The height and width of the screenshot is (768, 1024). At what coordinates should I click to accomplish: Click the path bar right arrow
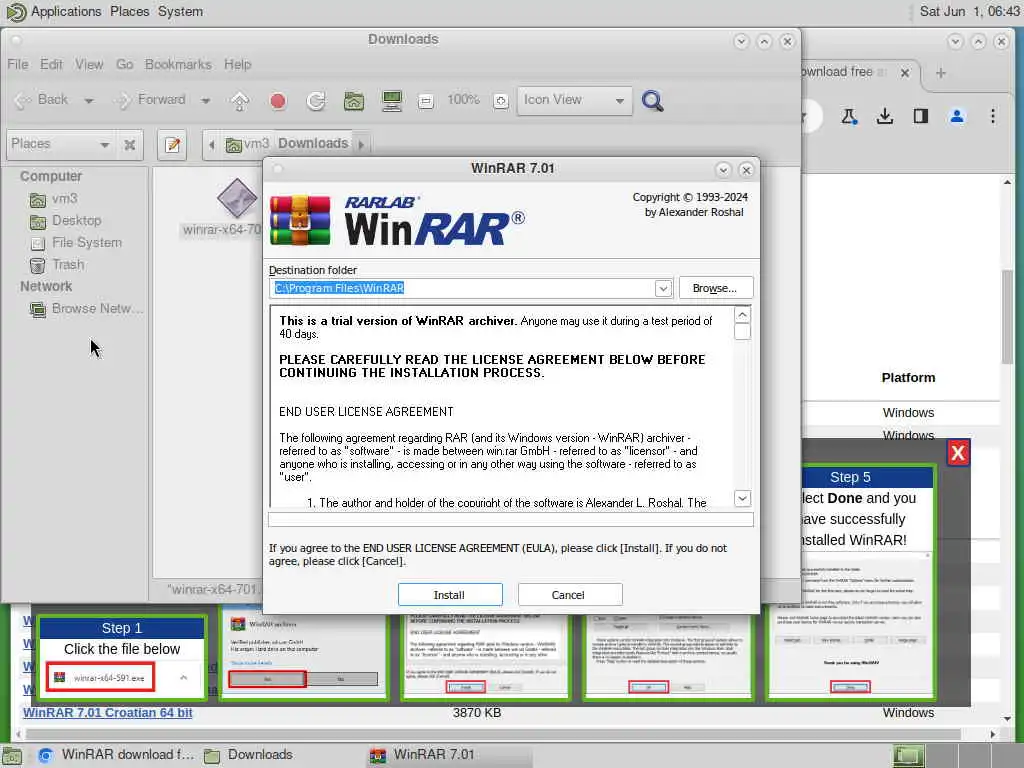[x=361, y=145]
